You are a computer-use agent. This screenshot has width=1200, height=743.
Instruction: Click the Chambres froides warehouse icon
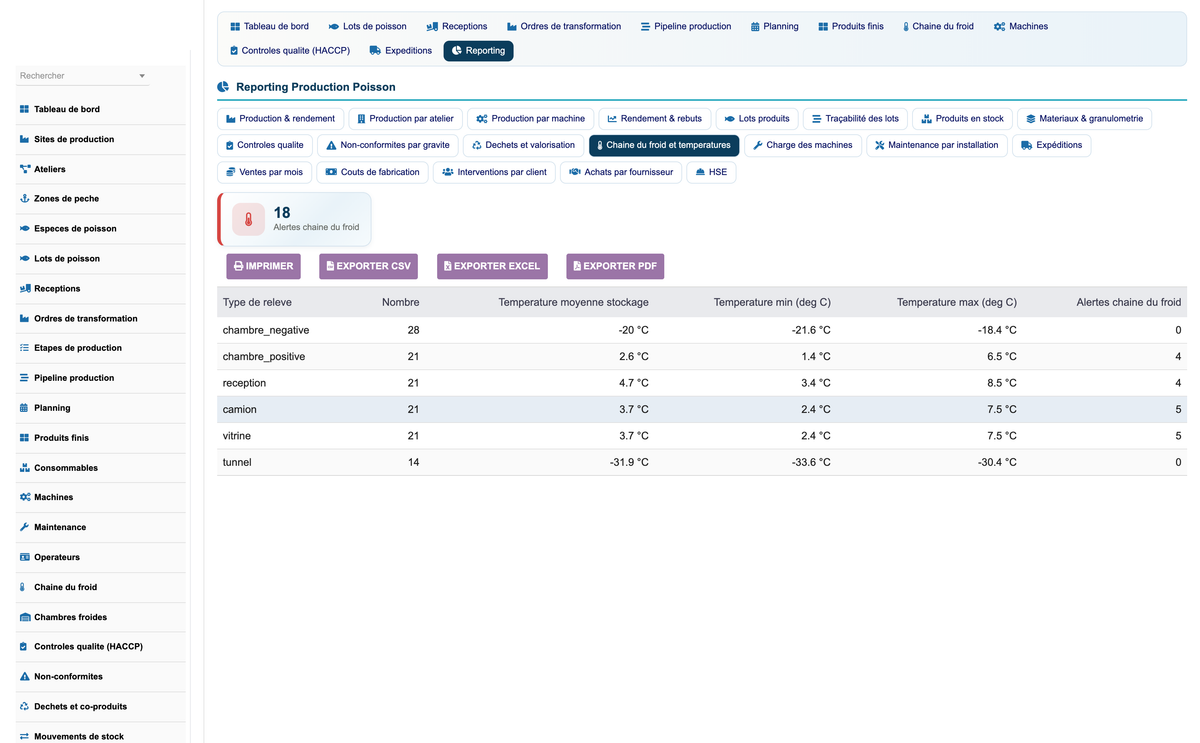25,617
